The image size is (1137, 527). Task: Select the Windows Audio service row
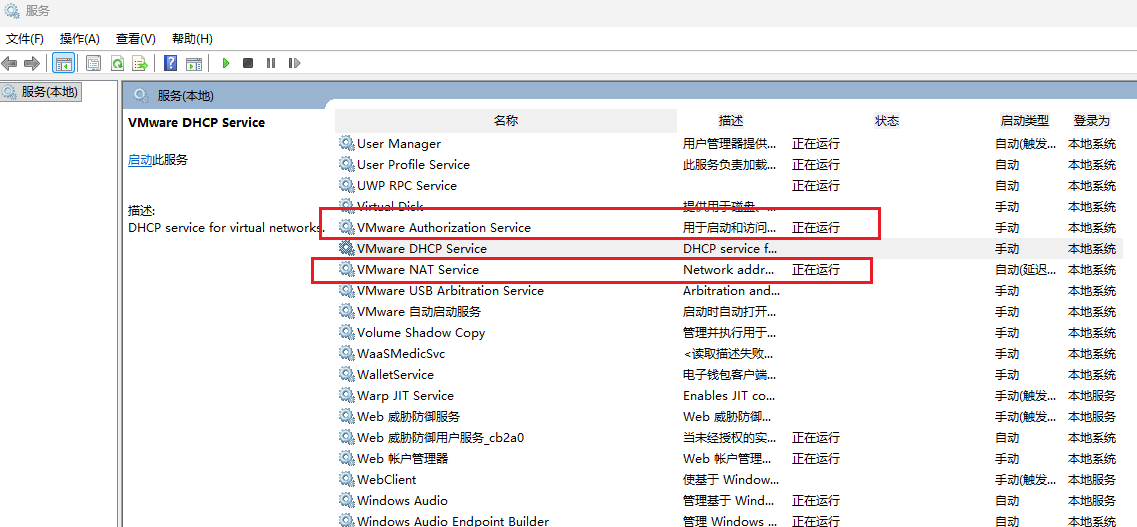point(402,501)
